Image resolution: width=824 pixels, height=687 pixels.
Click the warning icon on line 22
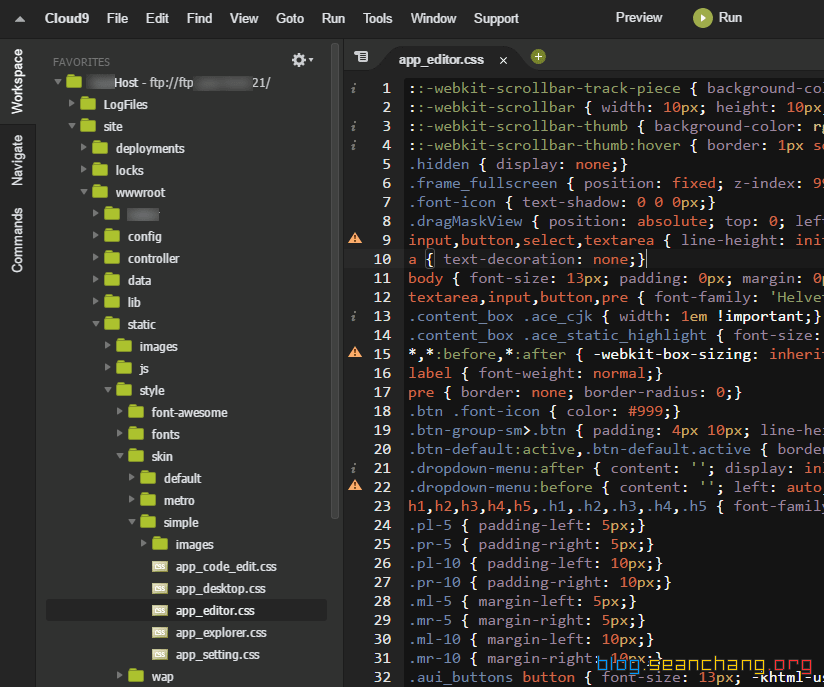click(x=355, y=485)
